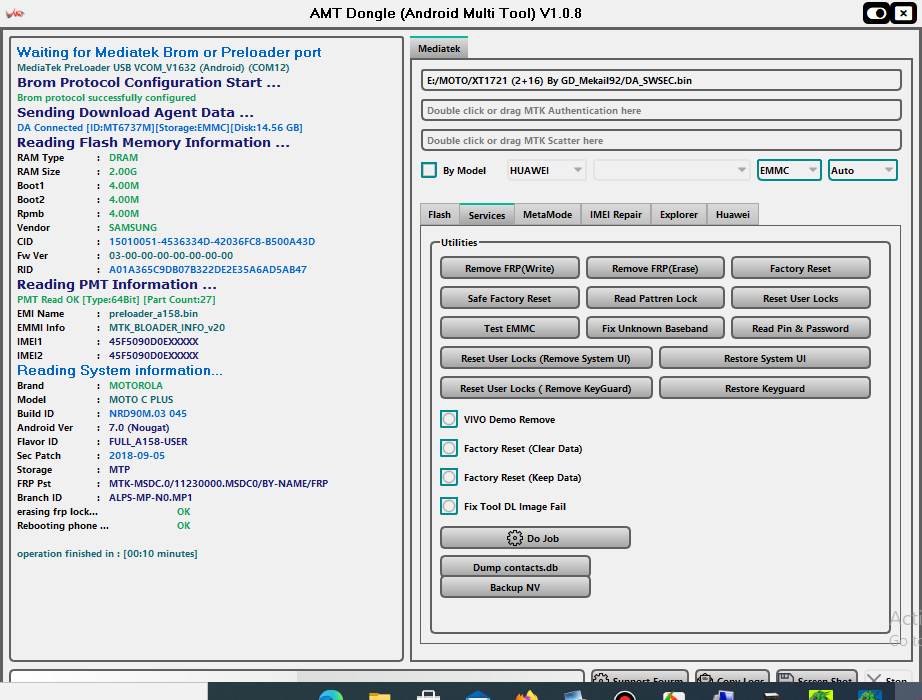Viewport: 922px width, 700px height.
Task: Expand the EMMC storage type dropdown
Action: point(789,170)
